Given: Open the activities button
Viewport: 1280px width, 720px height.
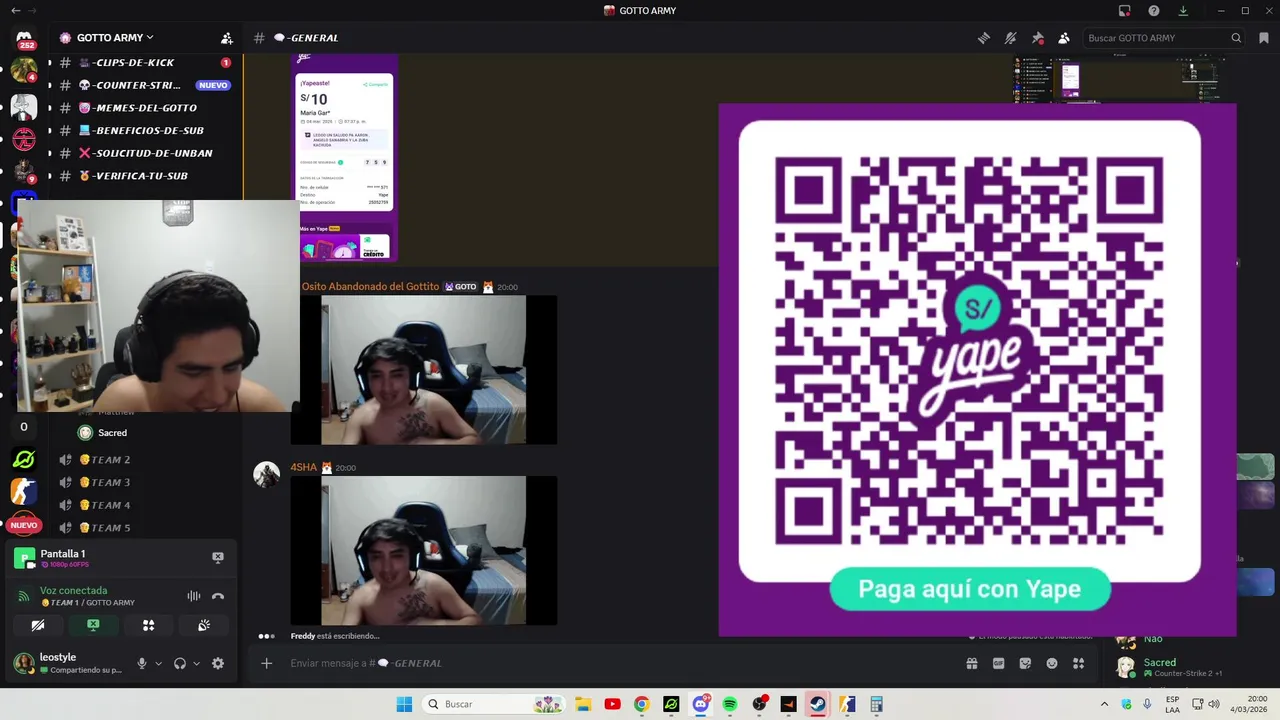Looking at the screenshot, I should [148, 625].
